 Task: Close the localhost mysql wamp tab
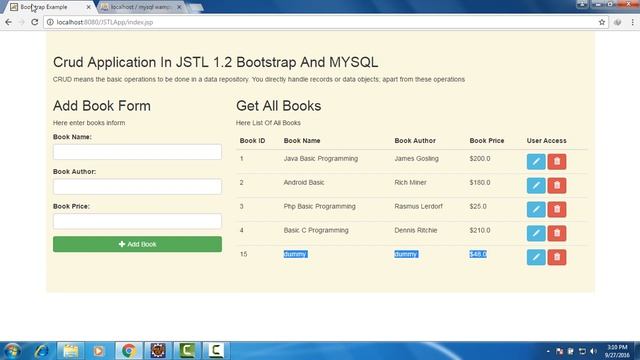coord(179,7)
